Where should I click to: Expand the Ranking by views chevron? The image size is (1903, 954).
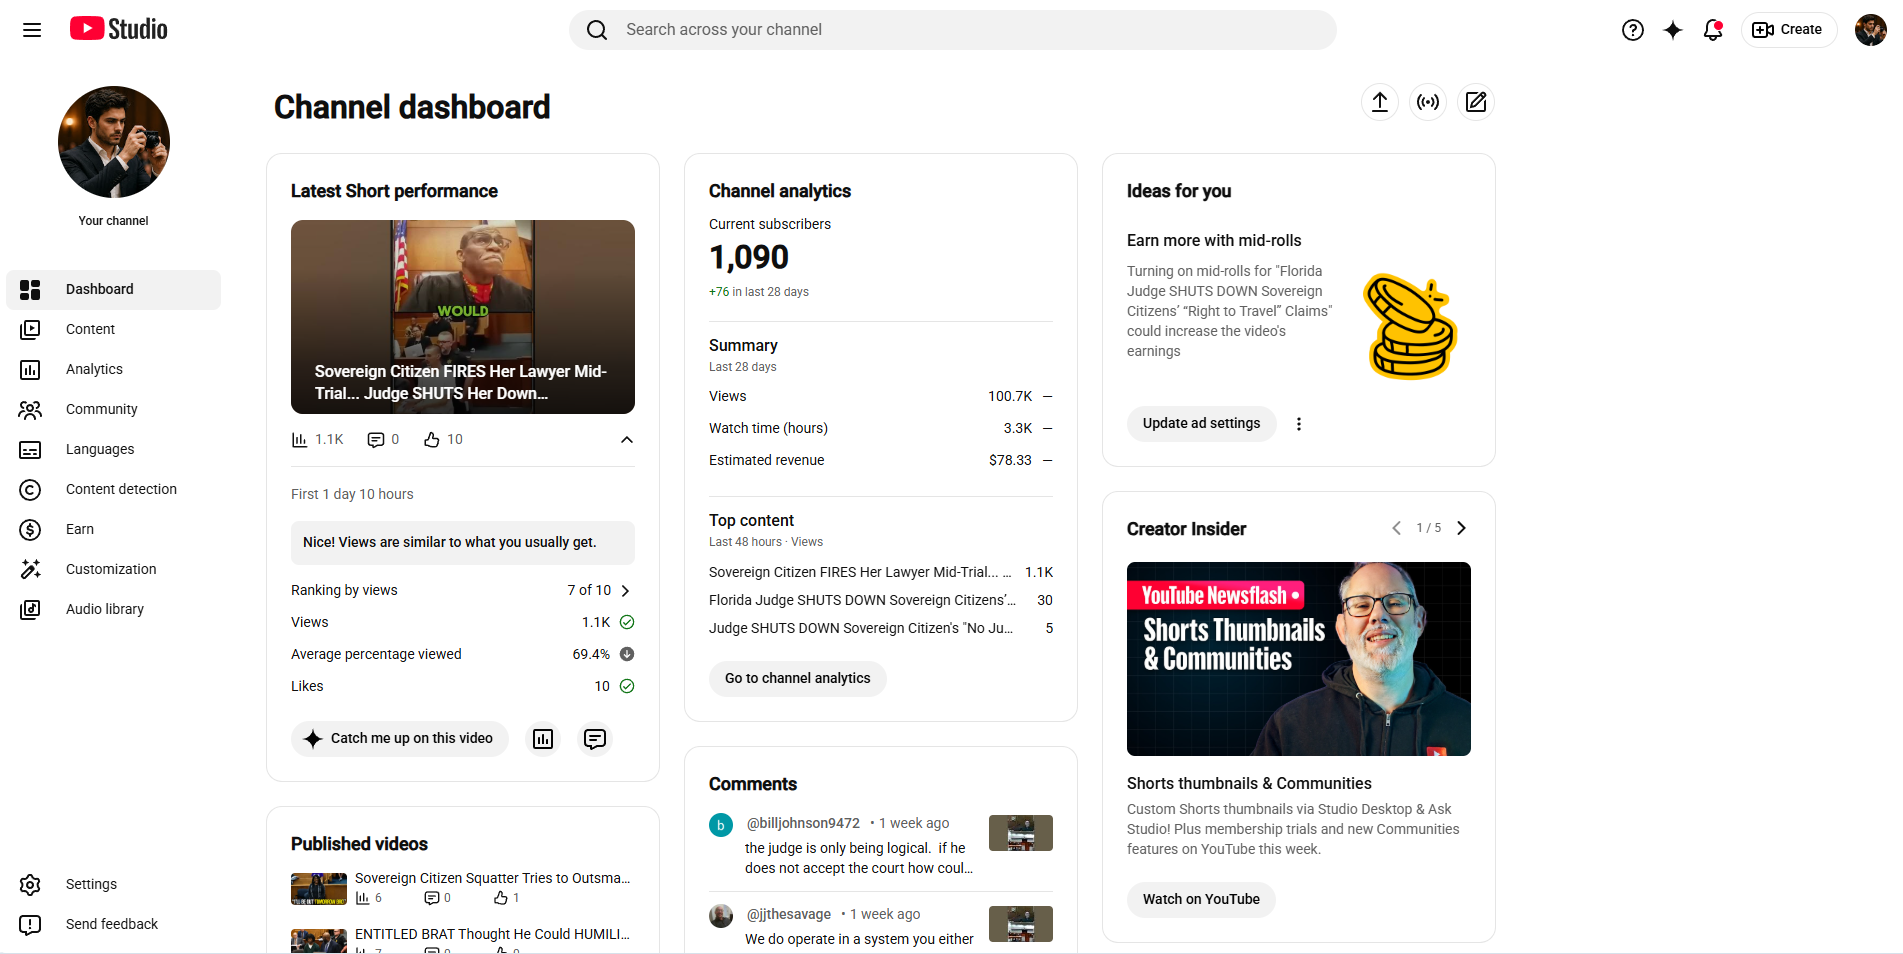pyautogui.click(x=625, y=591)
